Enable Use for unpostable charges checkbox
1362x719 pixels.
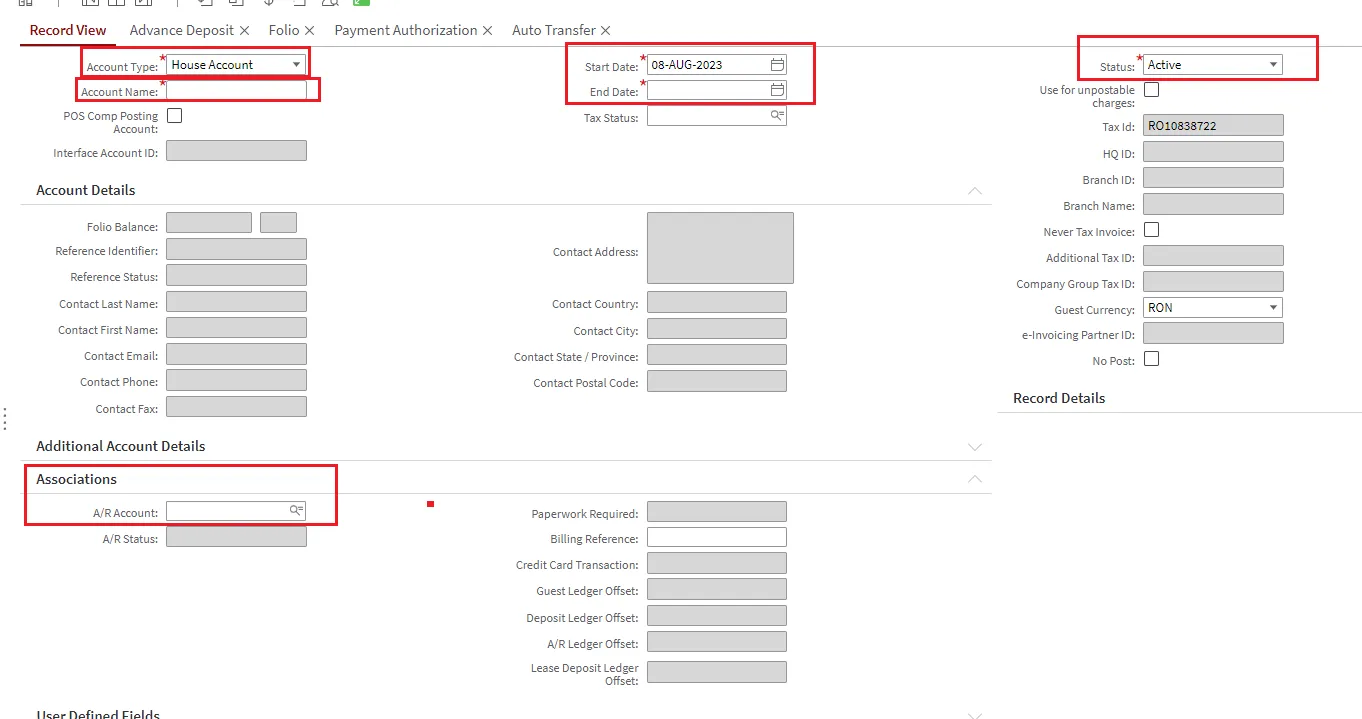pos(1151,90)
